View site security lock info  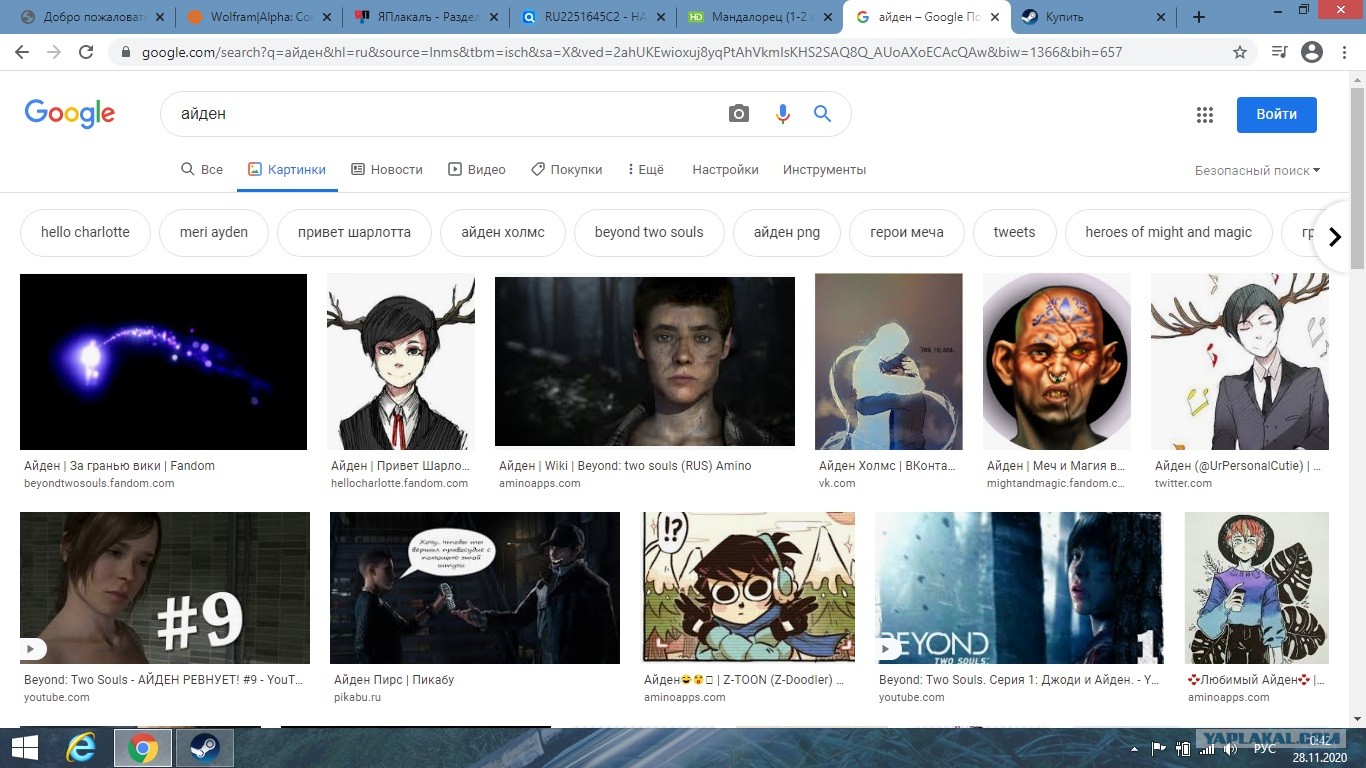click(125, 52)
